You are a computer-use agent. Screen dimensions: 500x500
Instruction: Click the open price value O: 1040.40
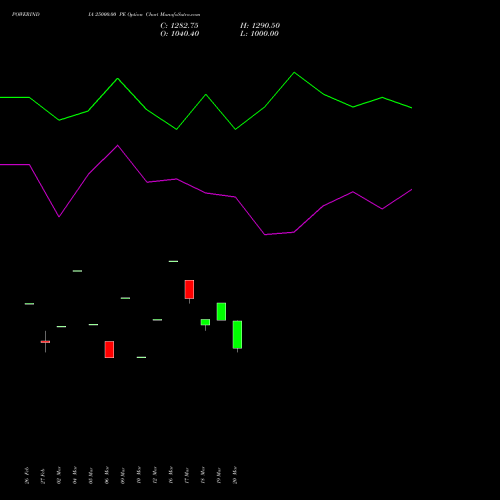pos(180,34)
